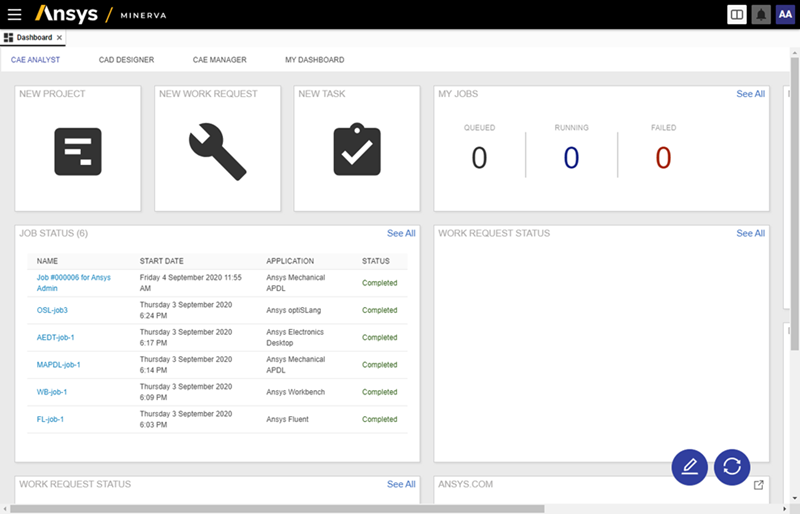Screen dimensions: 800x514
Task: Switch to the CAE Manager tab
Action: pyautogui.click(x=219, y=60)
